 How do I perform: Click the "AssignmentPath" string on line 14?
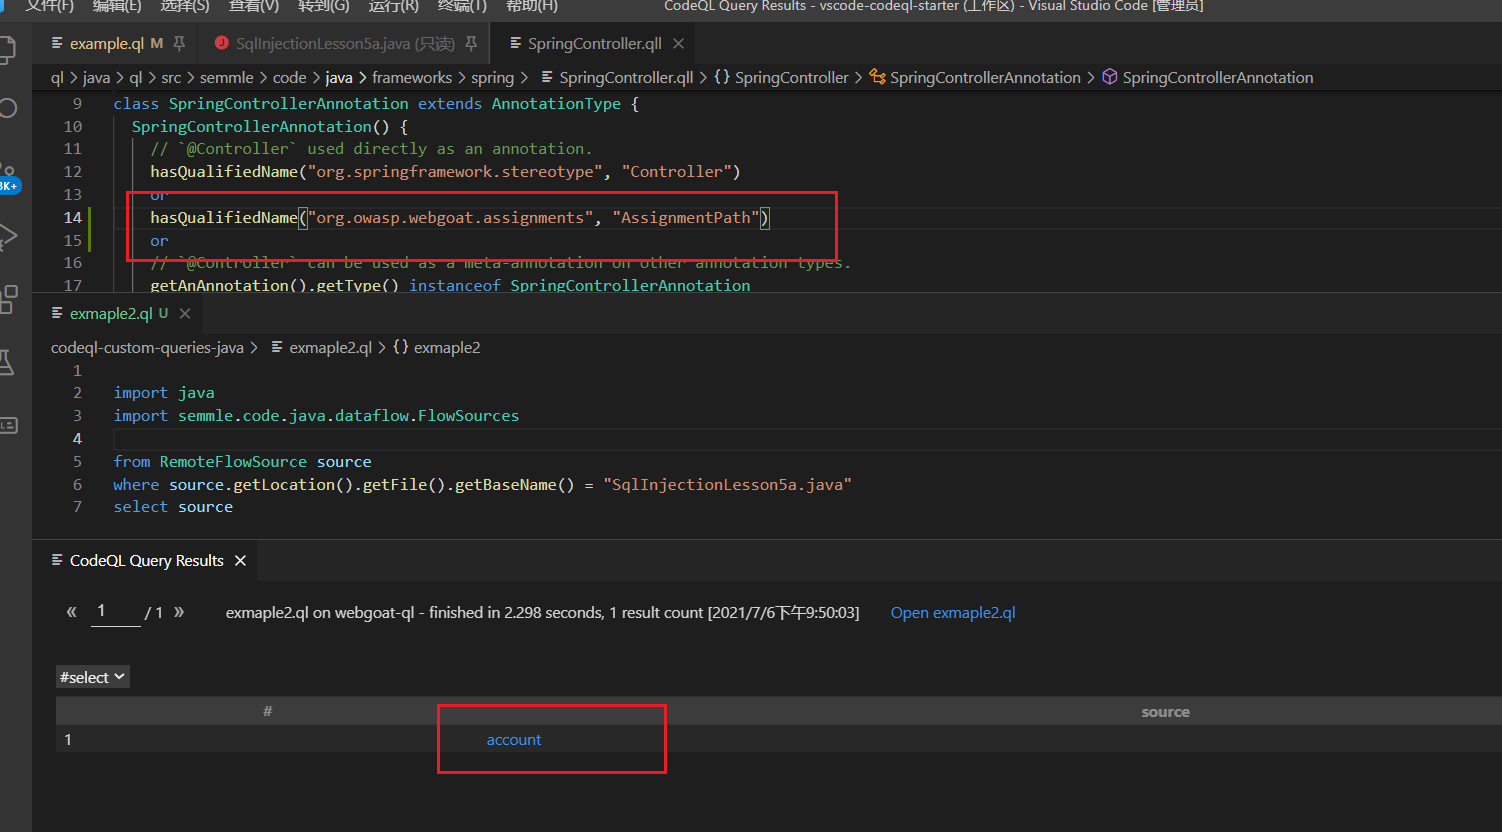[x=686, y=218]
